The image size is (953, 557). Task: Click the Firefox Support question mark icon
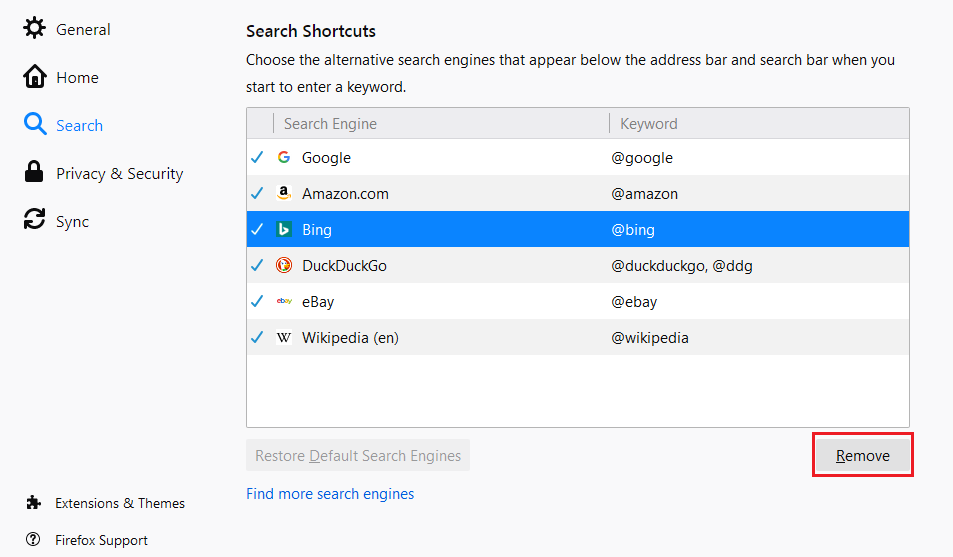(x=33, y=539)
